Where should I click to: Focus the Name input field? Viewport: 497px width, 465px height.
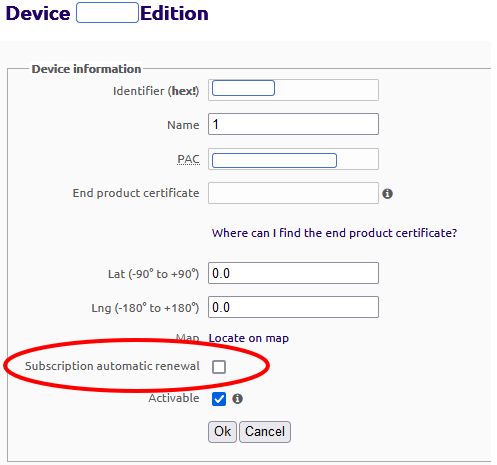[293, 124]
